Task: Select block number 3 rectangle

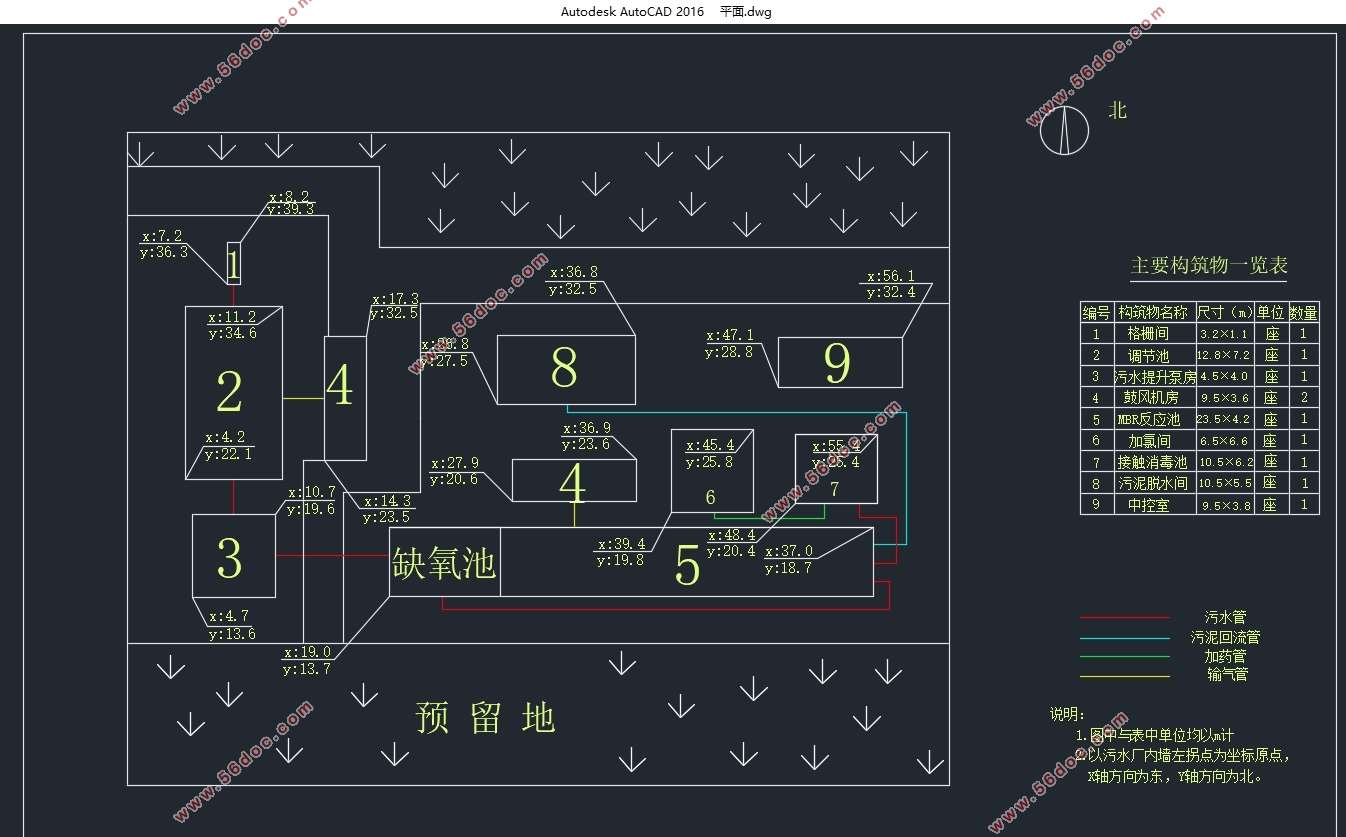Action: point(233,556)
